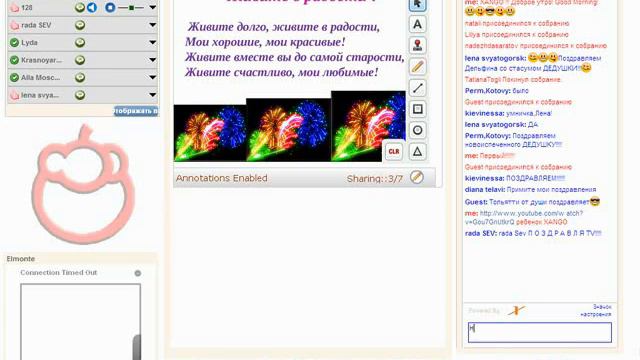The height and width of the screenshot is (360, 640).
Task: Click the 'Sharing::3/7' status text
Action: pyautogui.click(x=375, y=178)
